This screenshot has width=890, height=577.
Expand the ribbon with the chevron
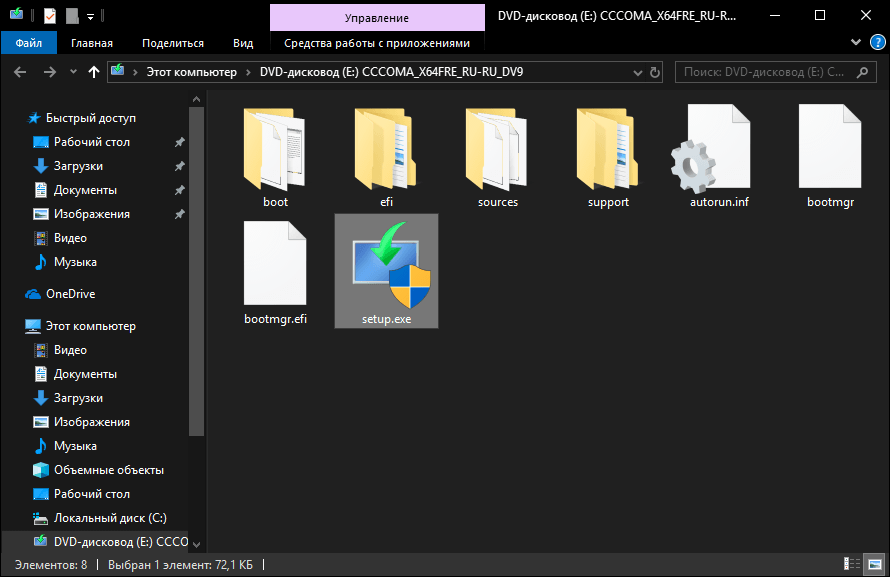[856, 42]
